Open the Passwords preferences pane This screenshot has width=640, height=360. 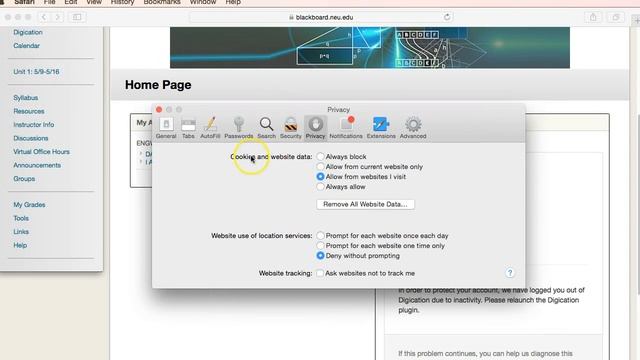point(239,128)
